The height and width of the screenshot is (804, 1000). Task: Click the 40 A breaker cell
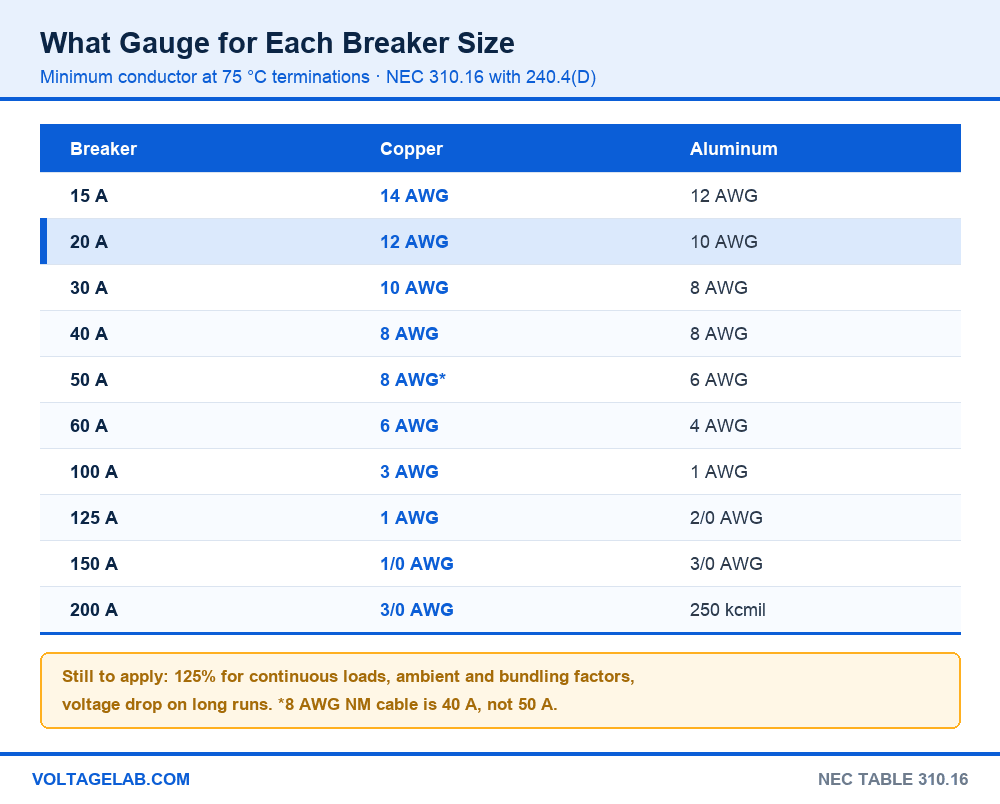(89, 333)
